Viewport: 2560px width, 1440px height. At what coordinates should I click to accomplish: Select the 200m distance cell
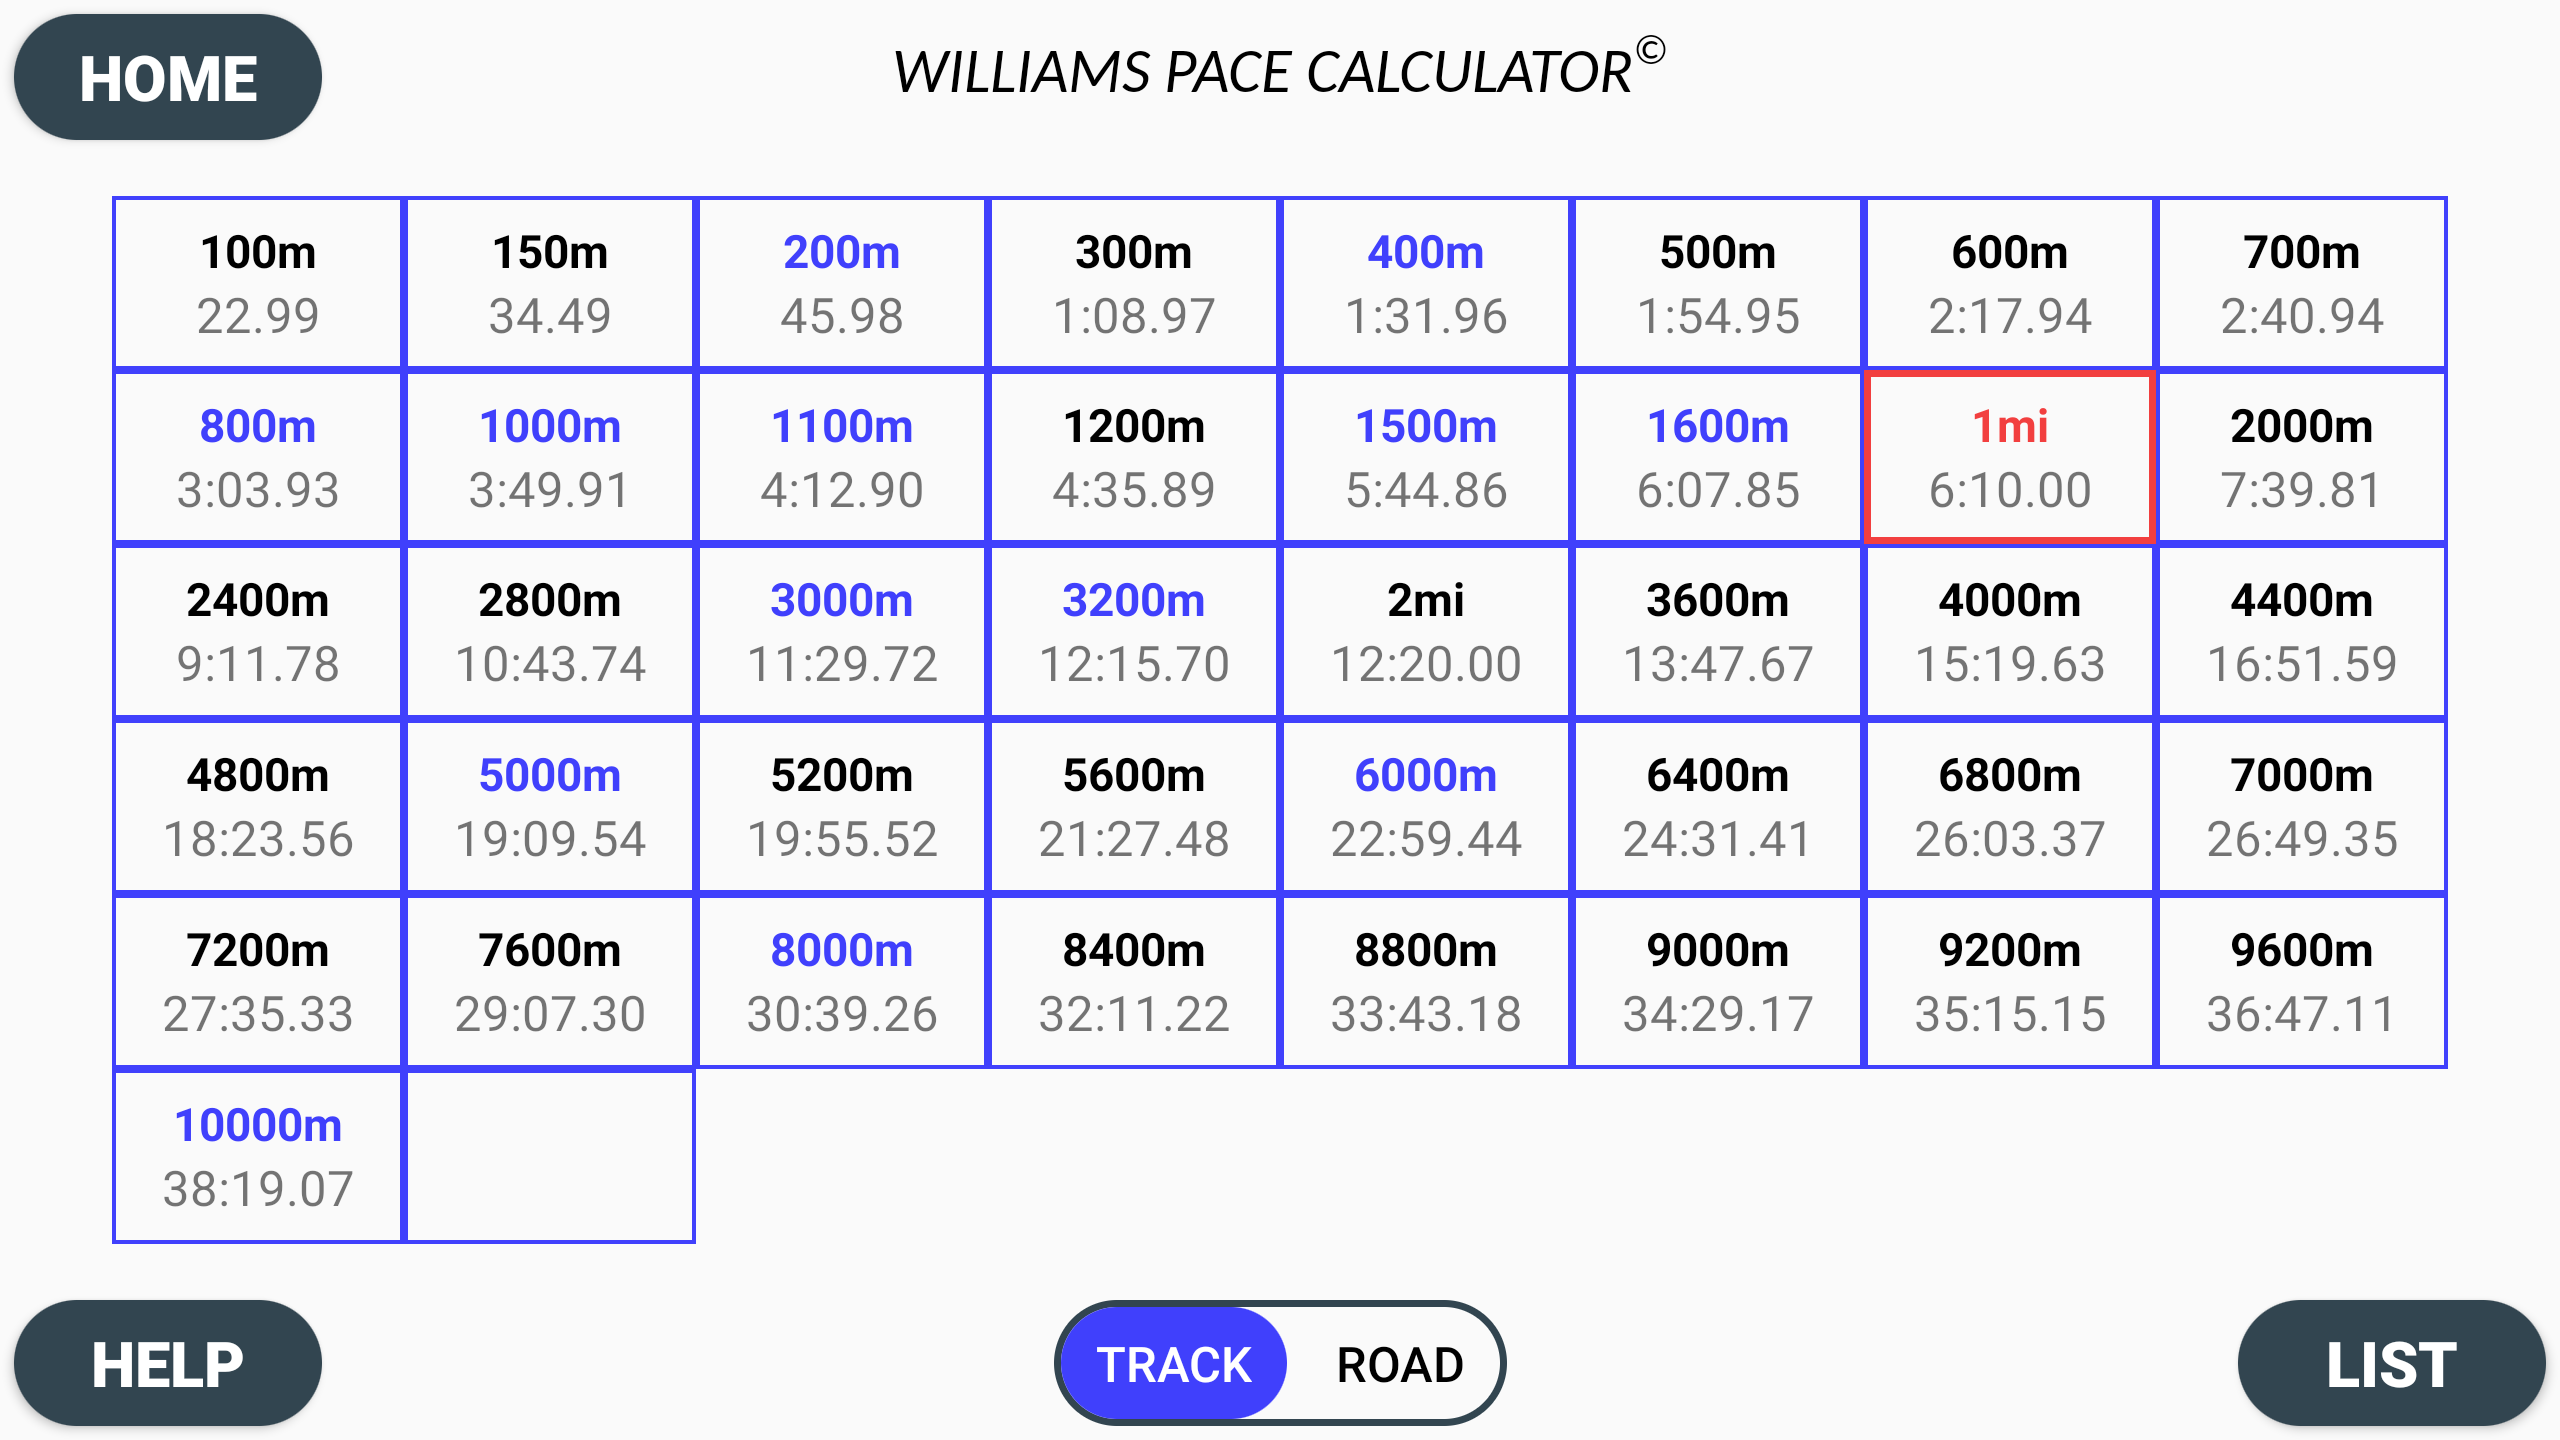coord(842,253)
